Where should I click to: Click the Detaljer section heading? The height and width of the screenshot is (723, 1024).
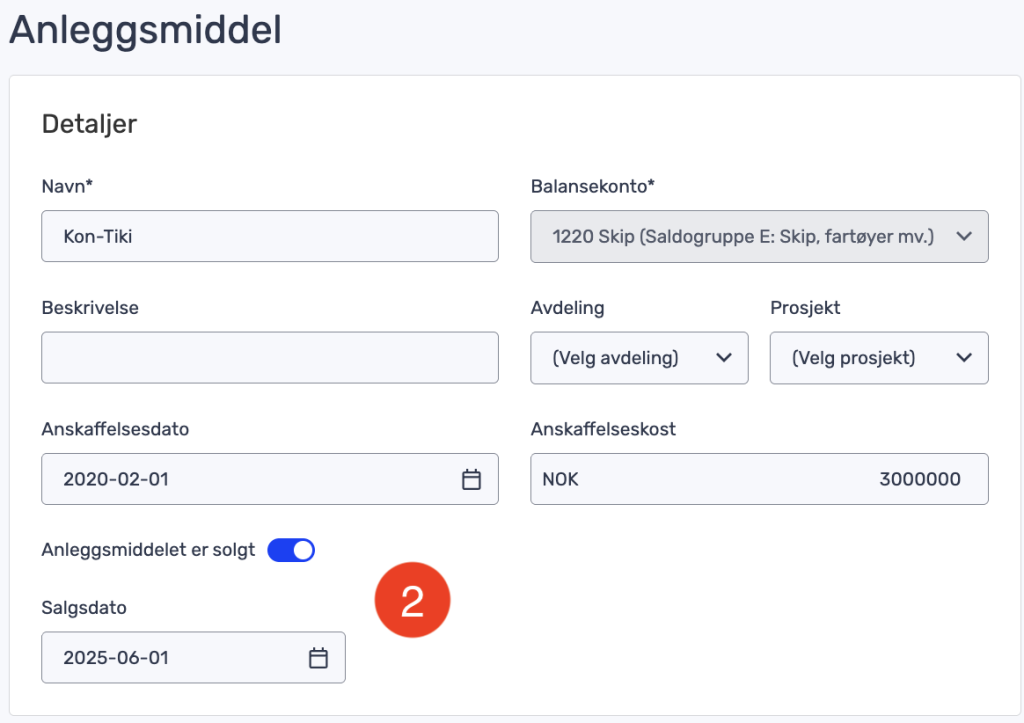tap(89, 124)
